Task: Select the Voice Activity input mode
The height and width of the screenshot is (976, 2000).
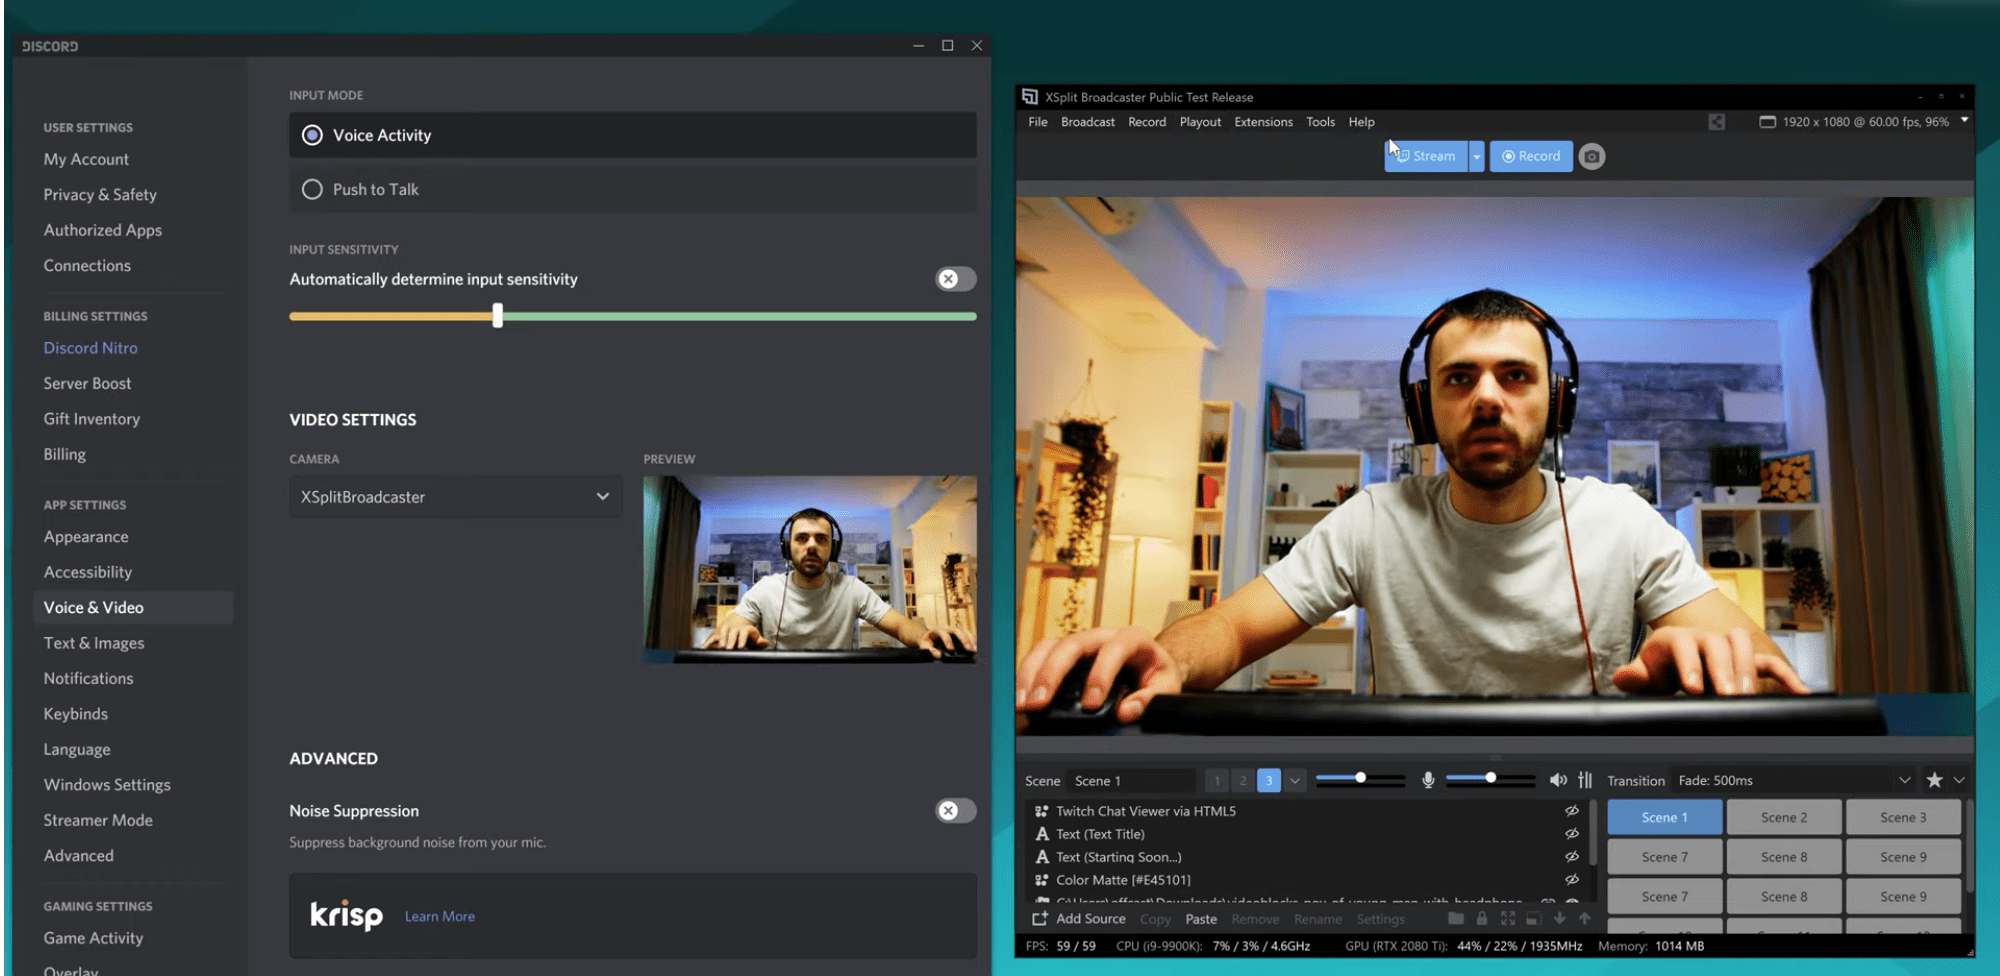Action: point(633,135)
